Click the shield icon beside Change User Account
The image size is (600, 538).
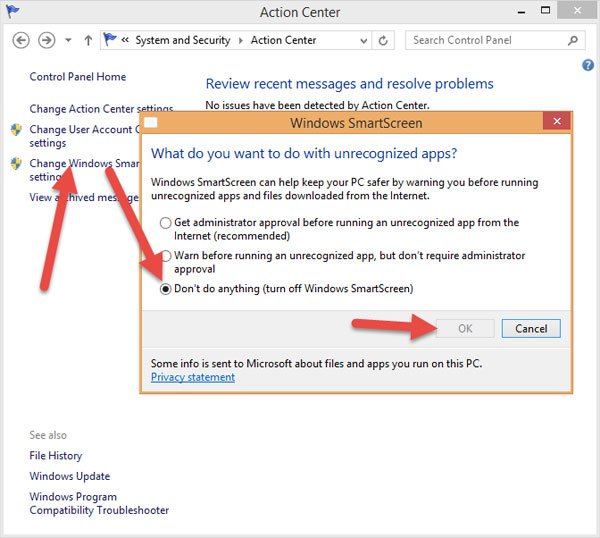pyautogui.click(x=16, y=130)
